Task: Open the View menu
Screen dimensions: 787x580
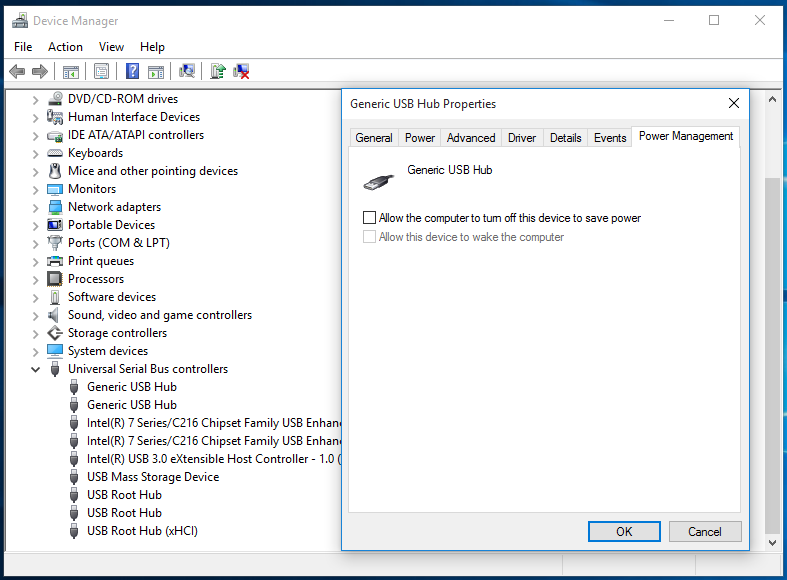Action: tap(111, 47)
